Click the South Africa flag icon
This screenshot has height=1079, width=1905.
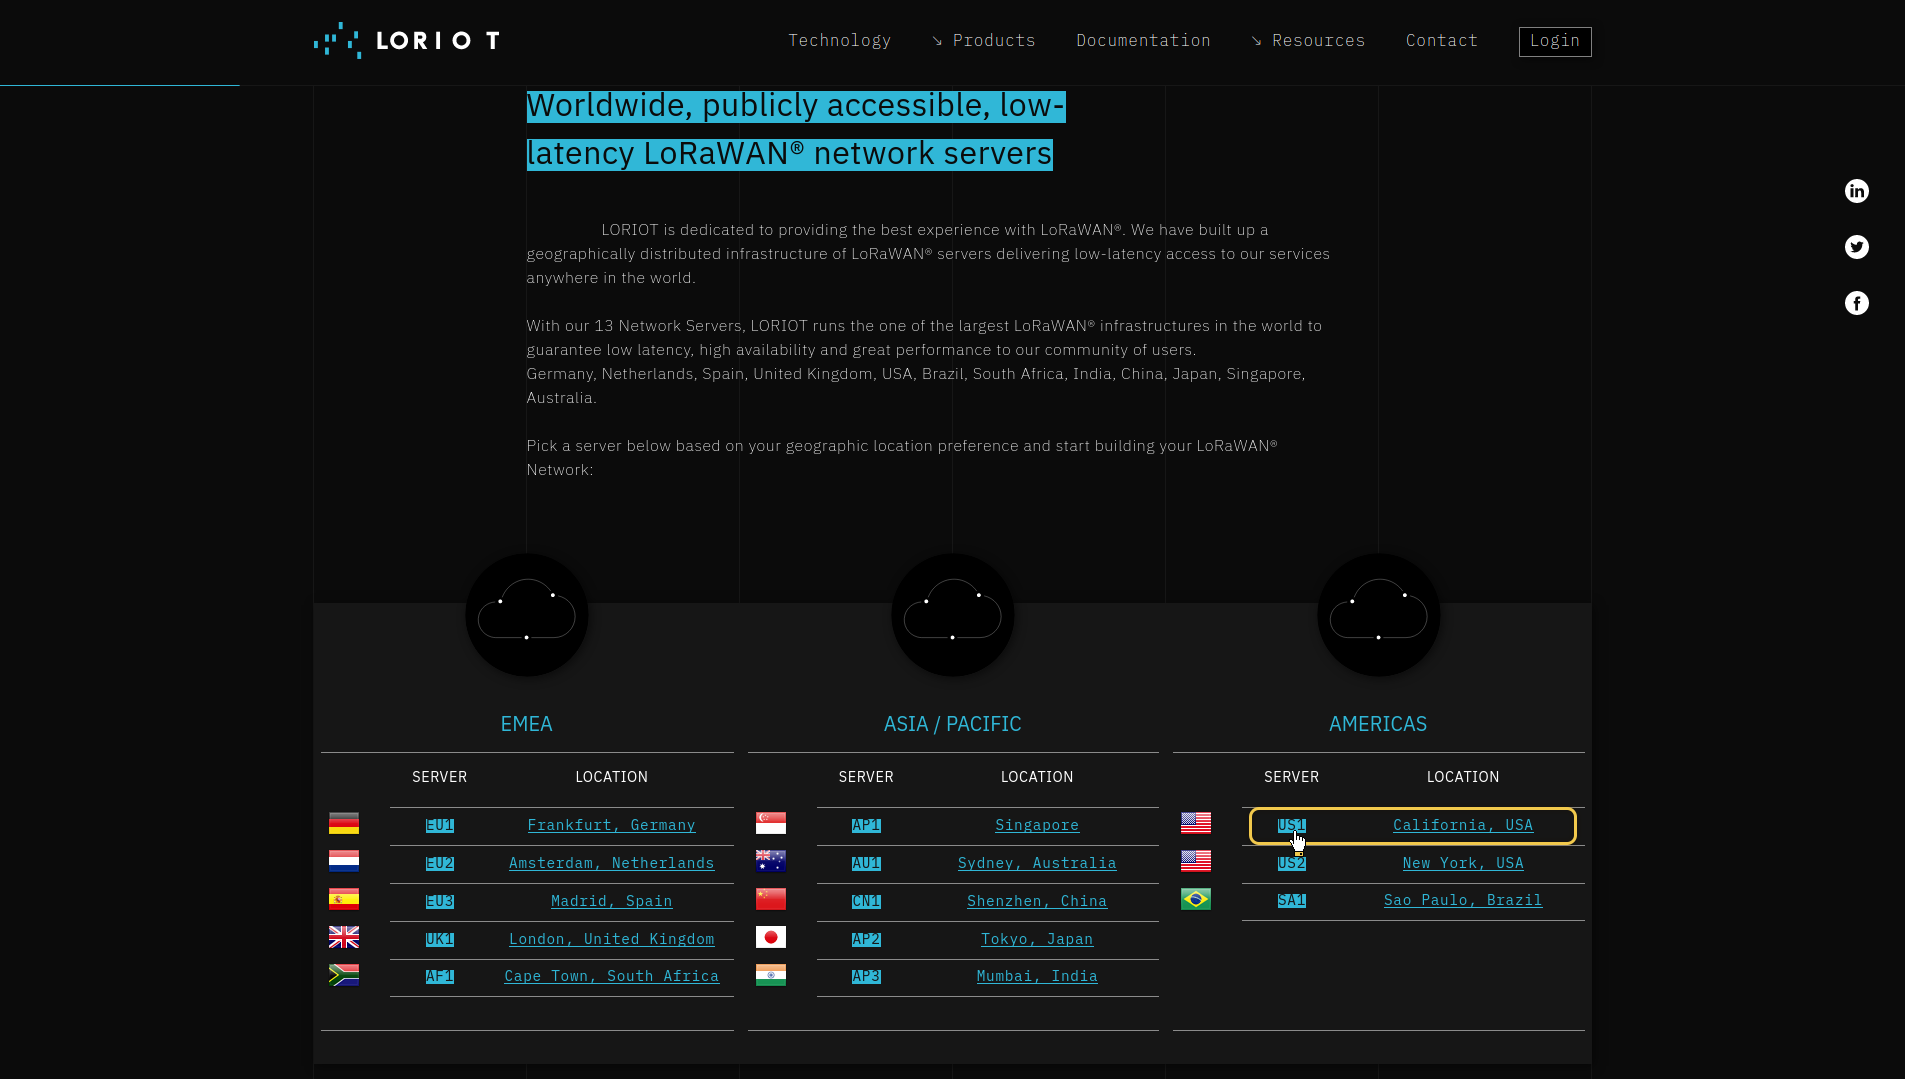pos(344,975)
